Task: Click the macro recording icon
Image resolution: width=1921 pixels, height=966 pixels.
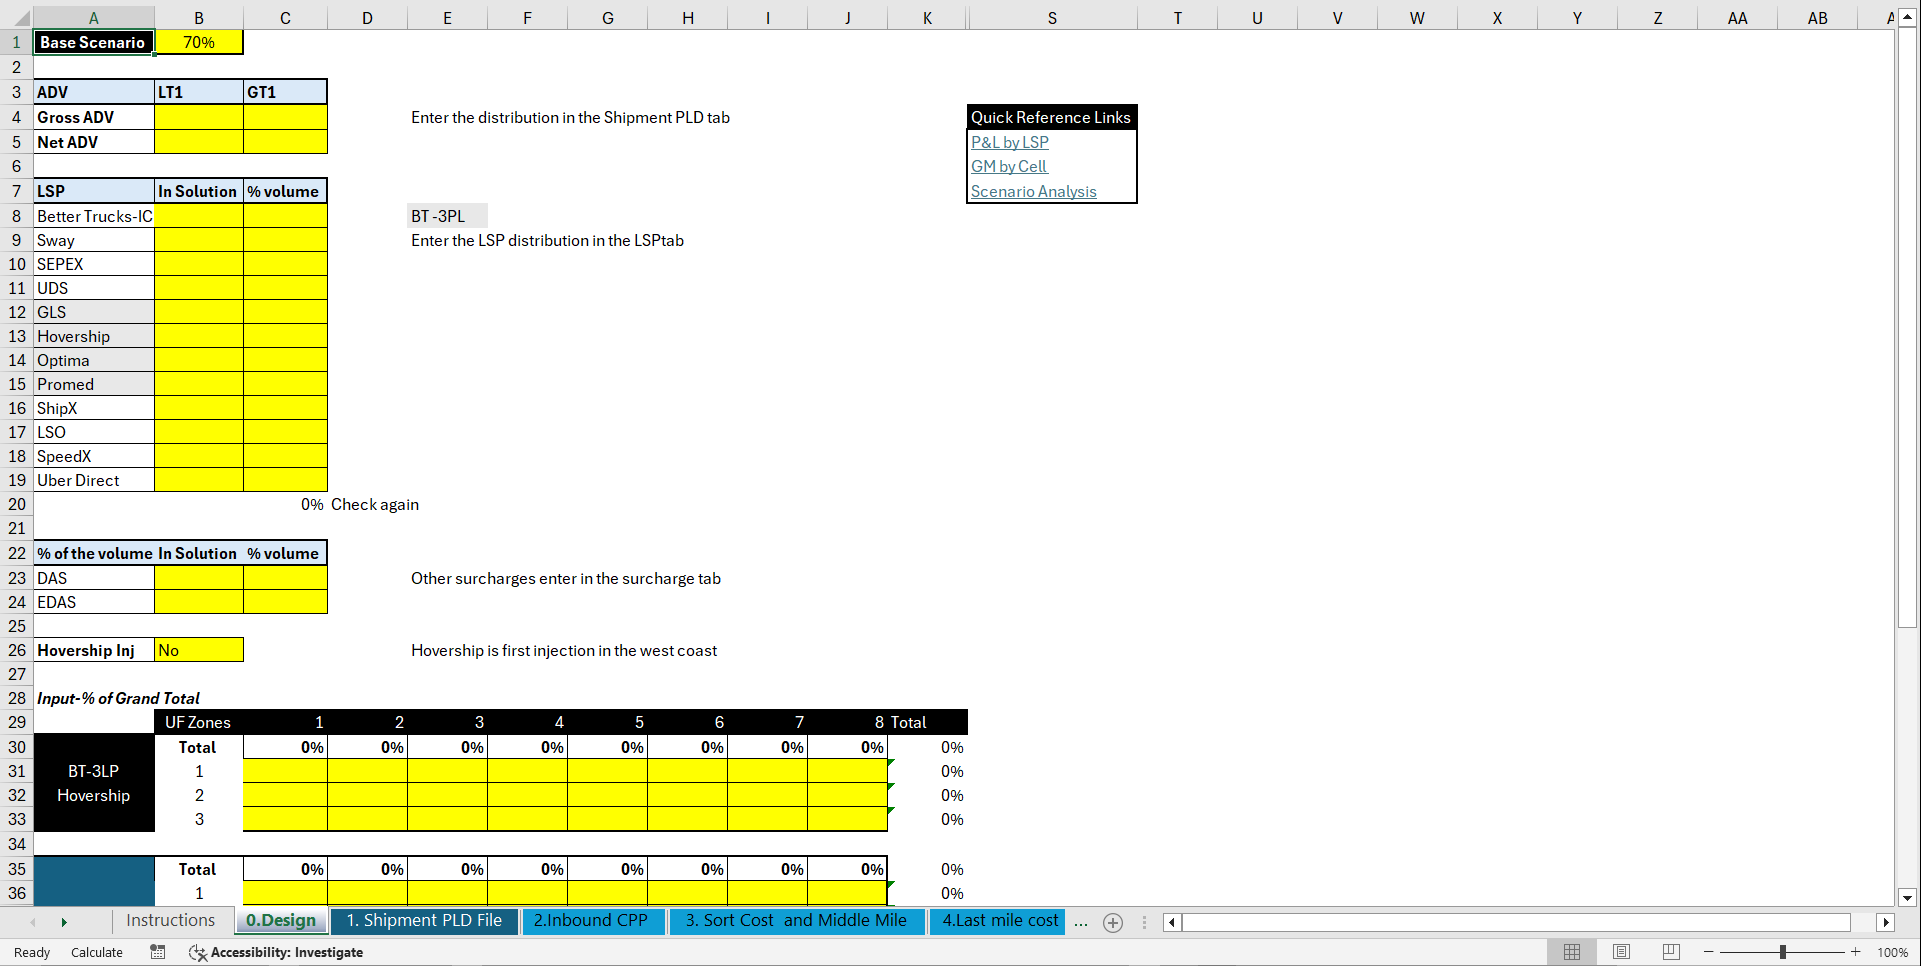Action: click(157, 952)
